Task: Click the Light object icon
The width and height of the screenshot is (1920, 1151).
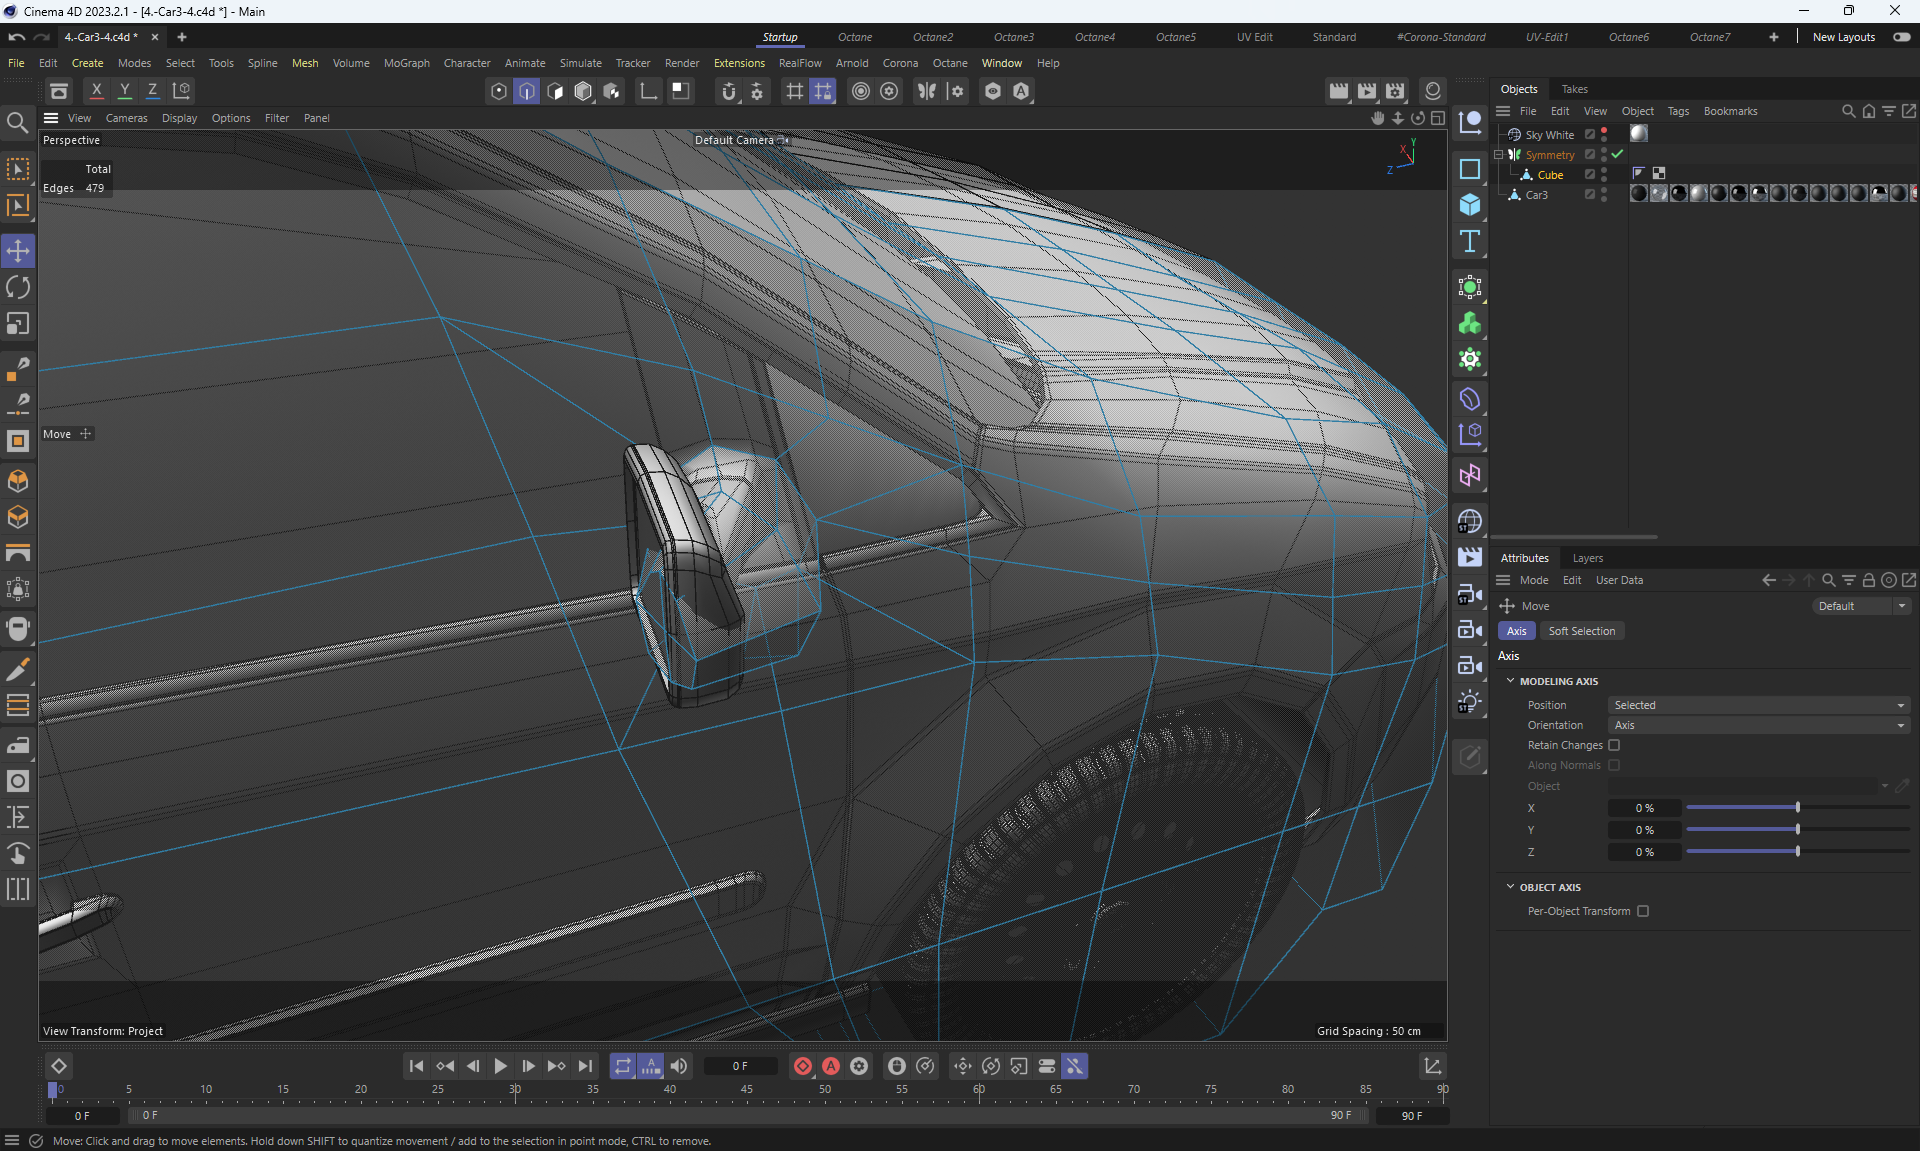Action: click(1469, 702)
